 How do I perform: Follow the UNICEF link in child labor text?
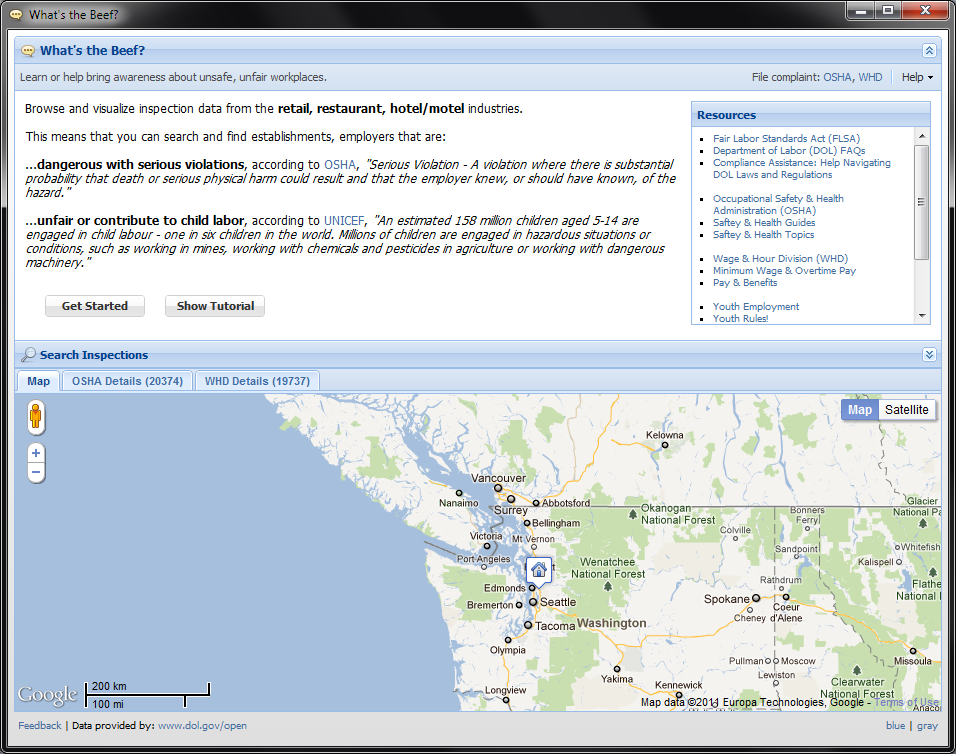344,221
